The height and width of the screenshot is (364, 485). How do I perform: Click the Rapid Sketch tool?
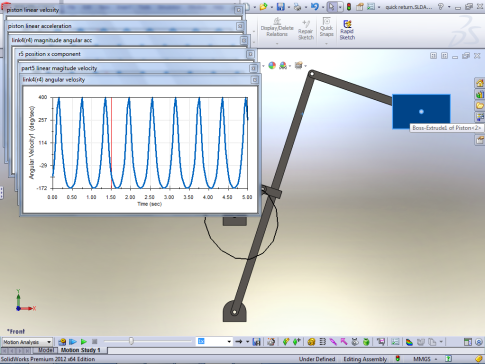point(347,30)
